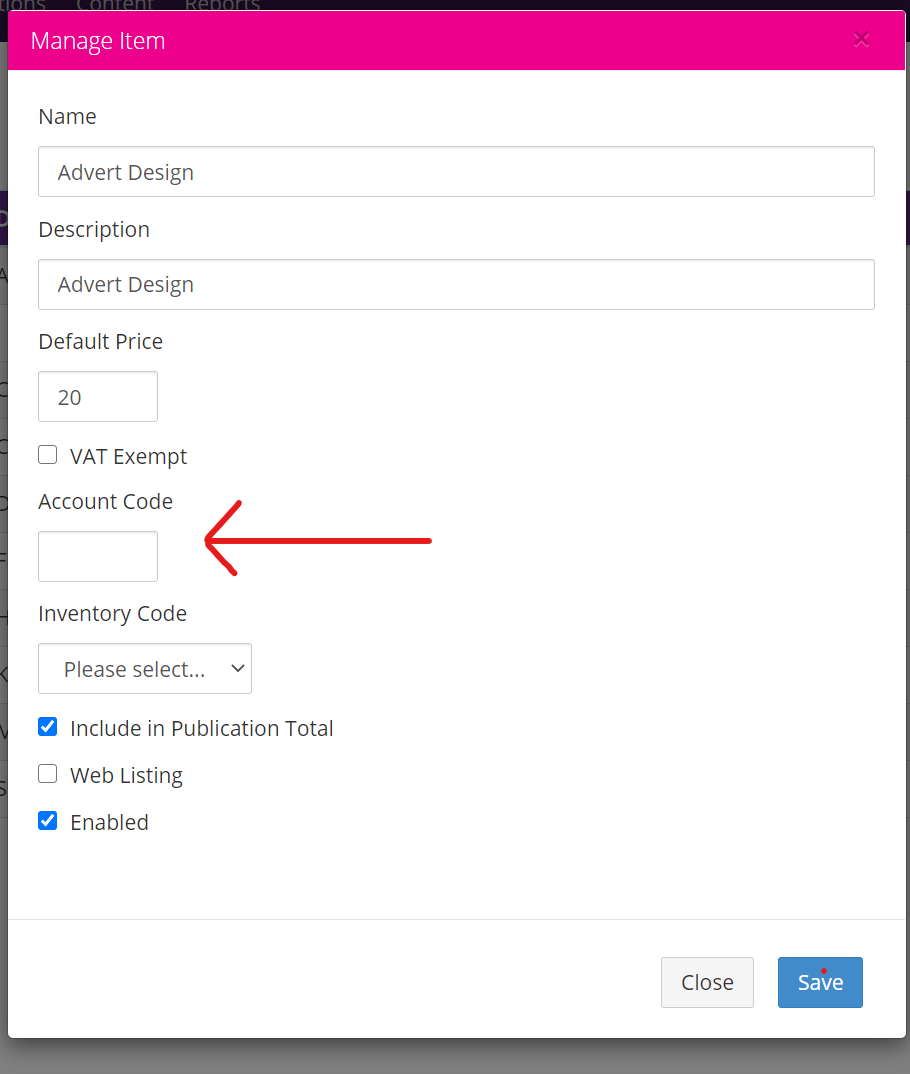Click the Account Code label
The image size is (910, 1074).
(x=105, y=501)
